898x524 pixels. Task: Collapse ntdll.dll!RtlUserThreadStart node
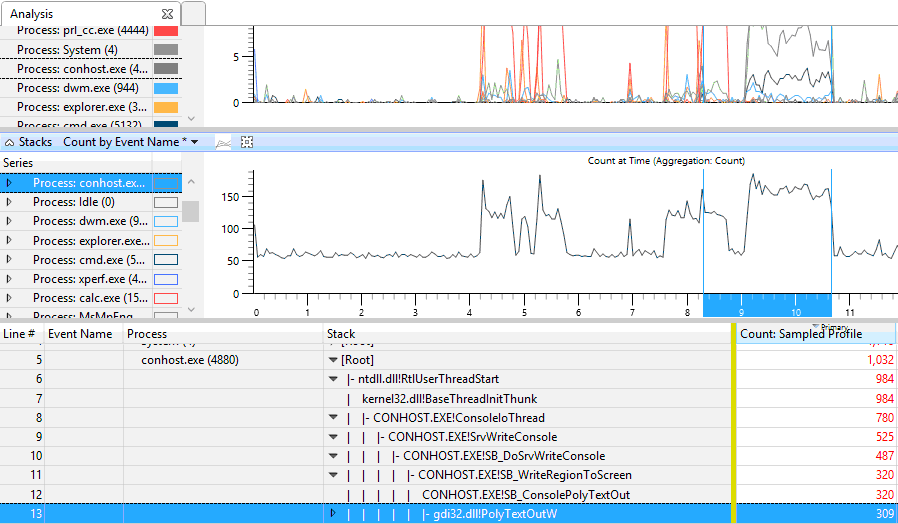pos(333,379)
